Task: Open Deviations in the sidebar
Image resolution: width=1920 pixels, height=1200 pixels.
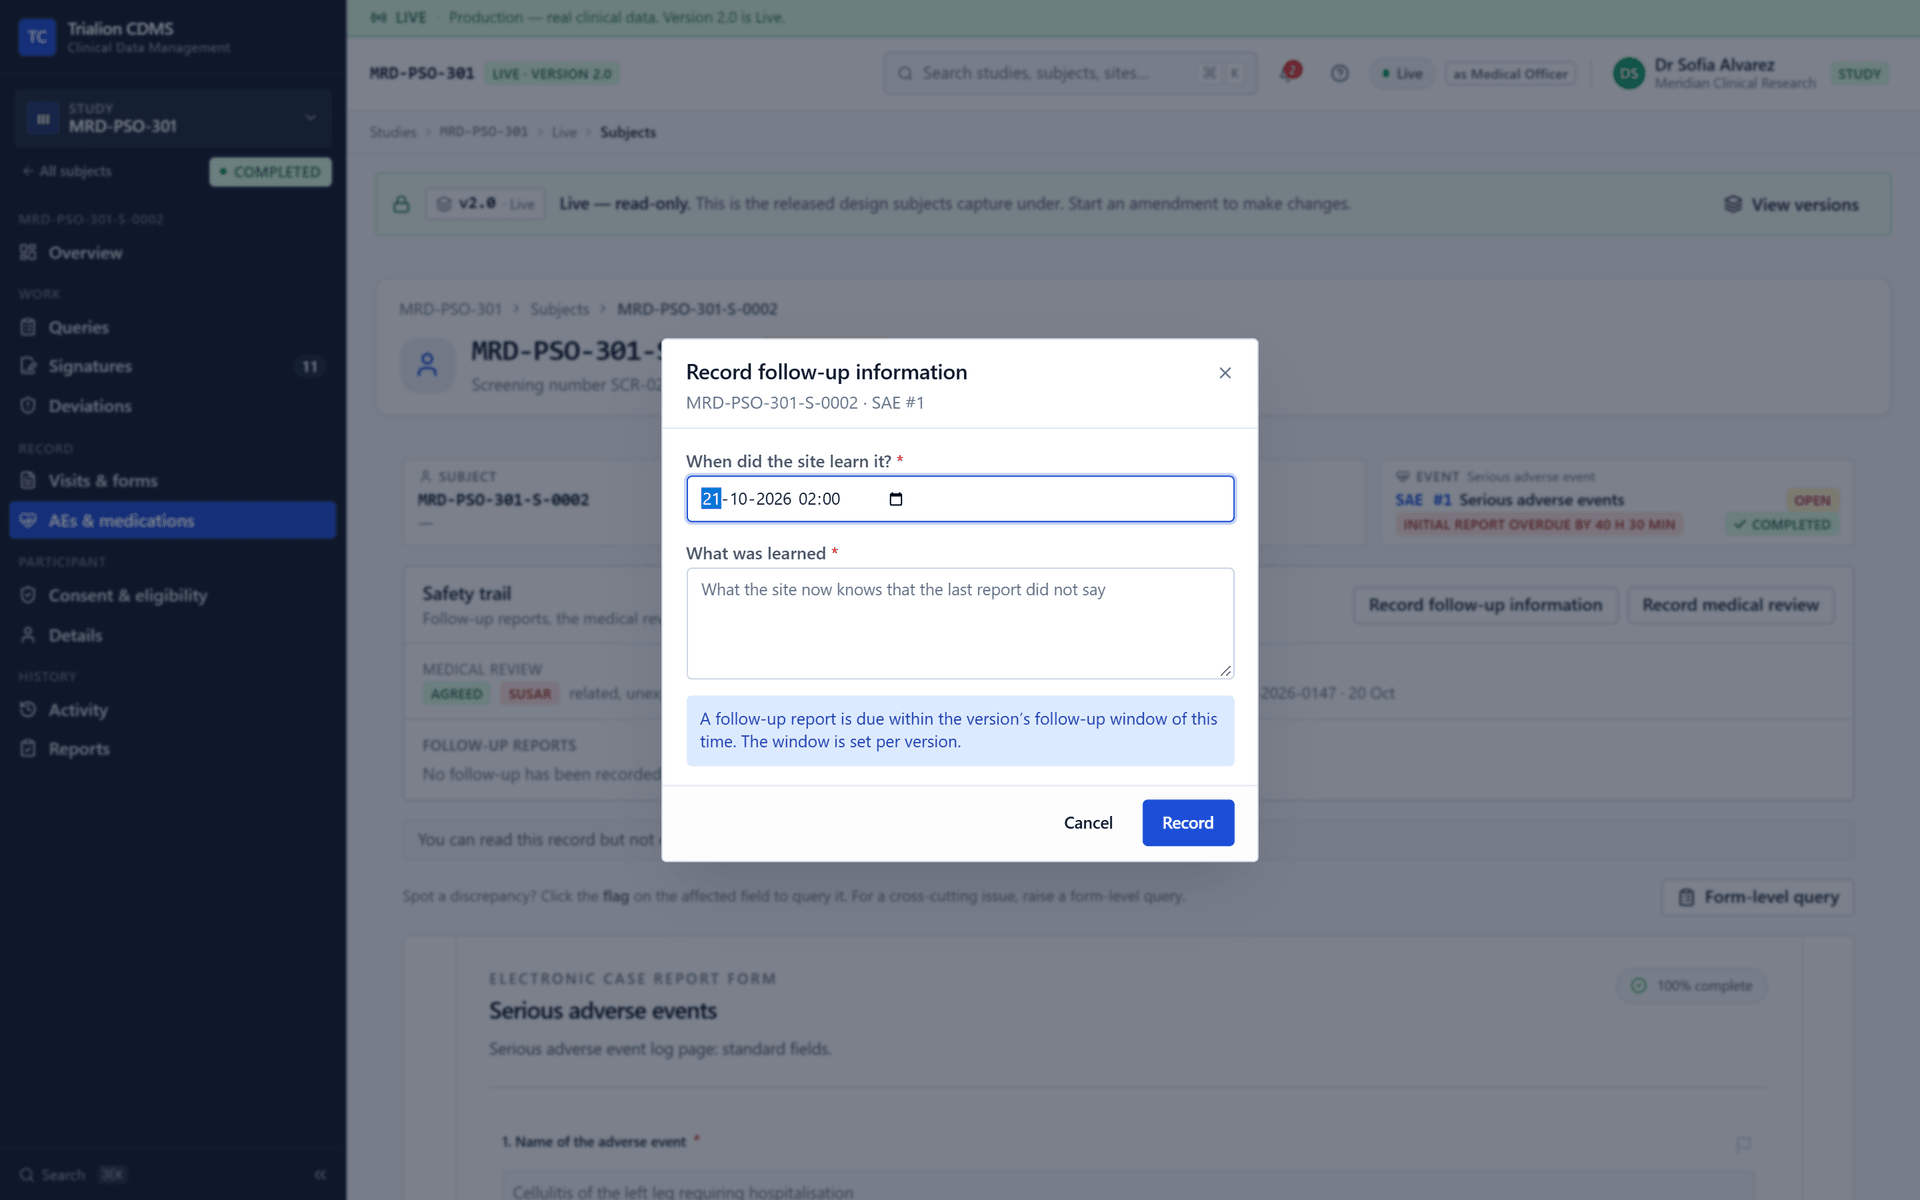Action: tap(173, 406)
